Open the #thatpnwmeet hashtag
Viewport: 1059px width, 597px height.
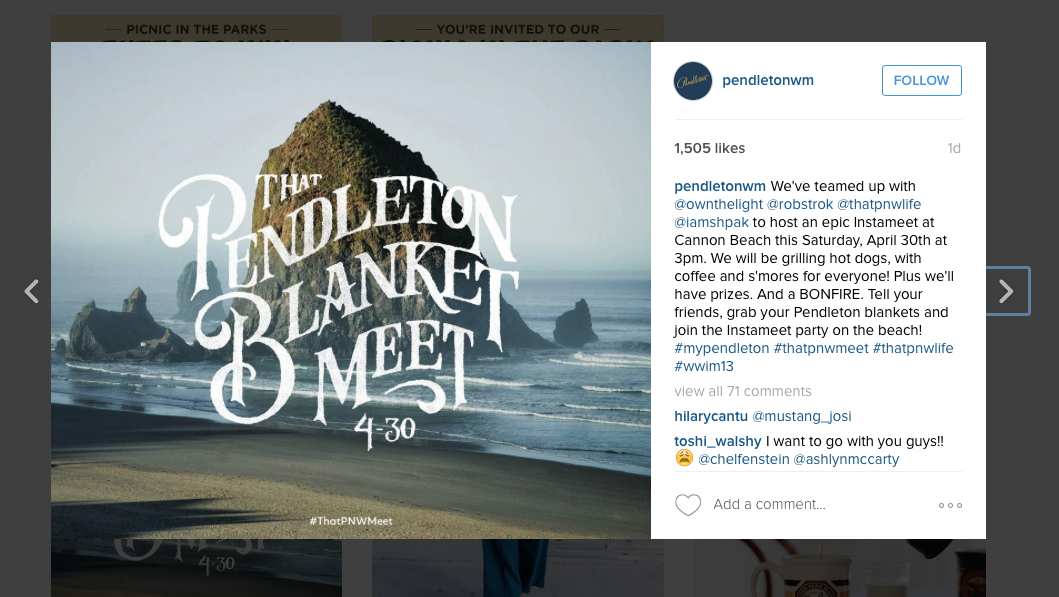pyautogui.click(x=820, y=348)
